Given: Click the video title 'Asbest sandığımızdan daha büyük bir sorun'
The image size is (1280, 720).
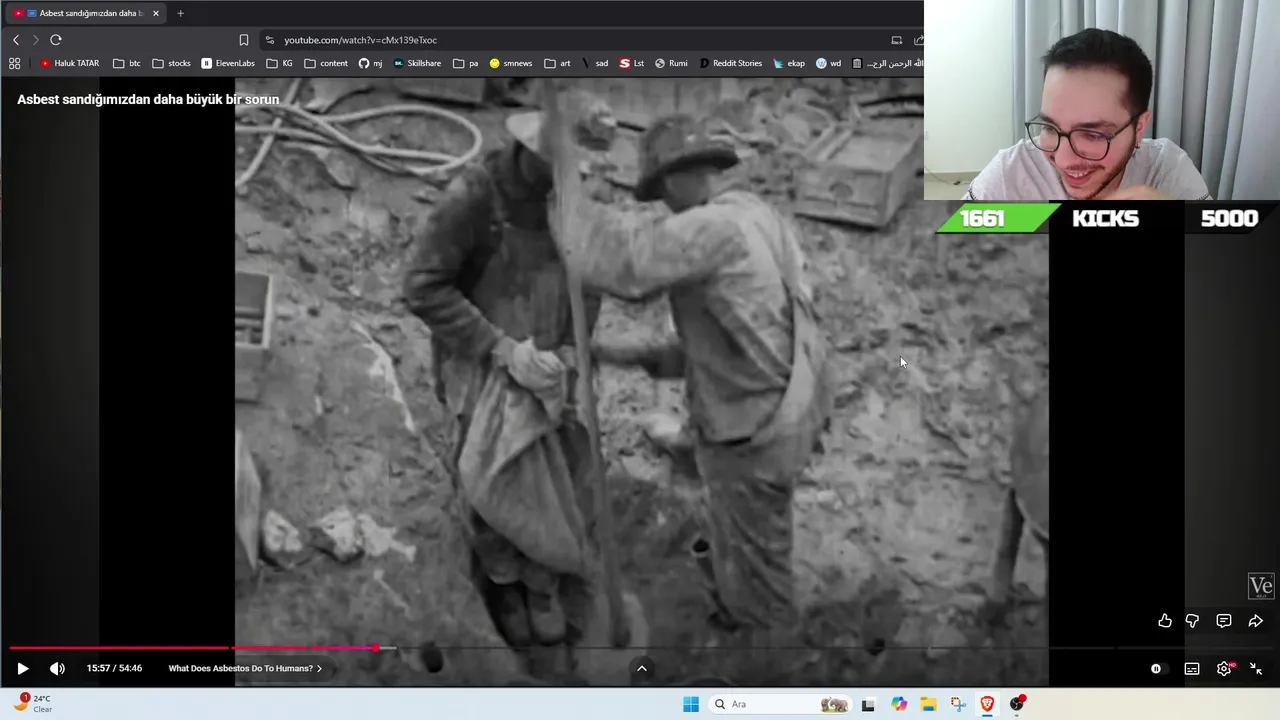Looking at the screenshot, I should coord(148,99).
